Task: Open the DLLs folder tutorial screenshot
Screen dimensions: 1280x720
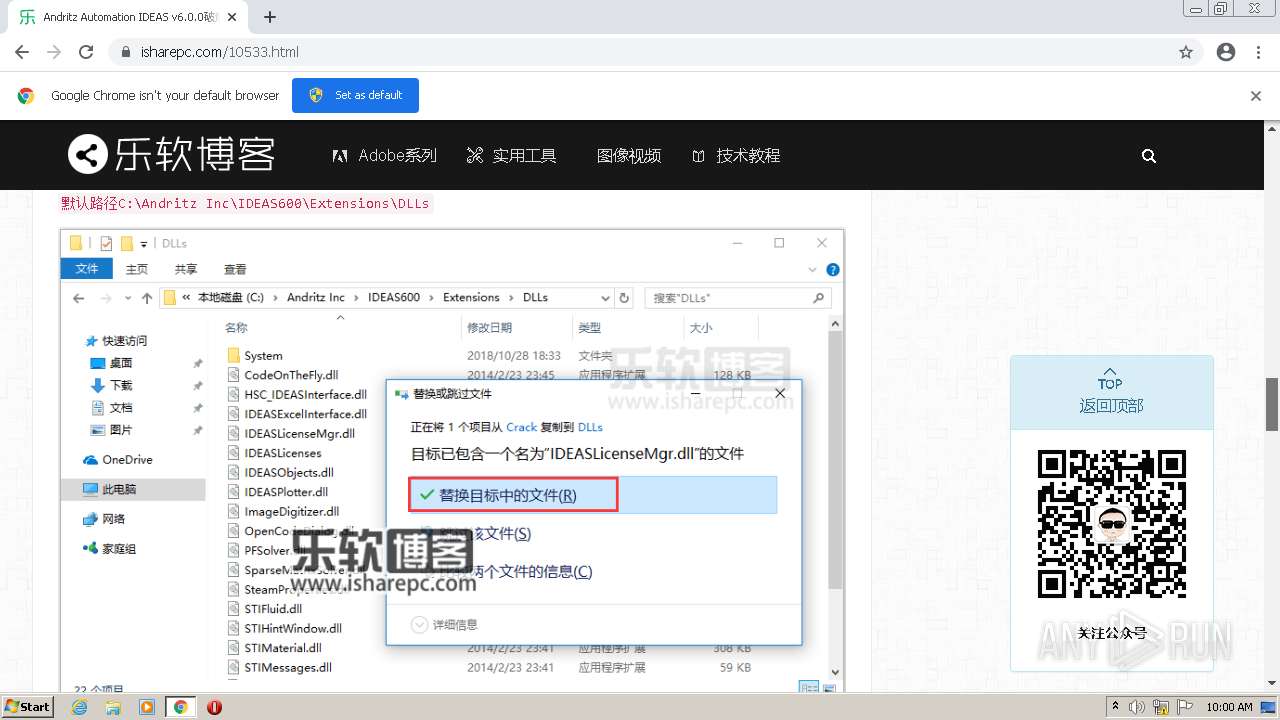Action: click(452, 460)
